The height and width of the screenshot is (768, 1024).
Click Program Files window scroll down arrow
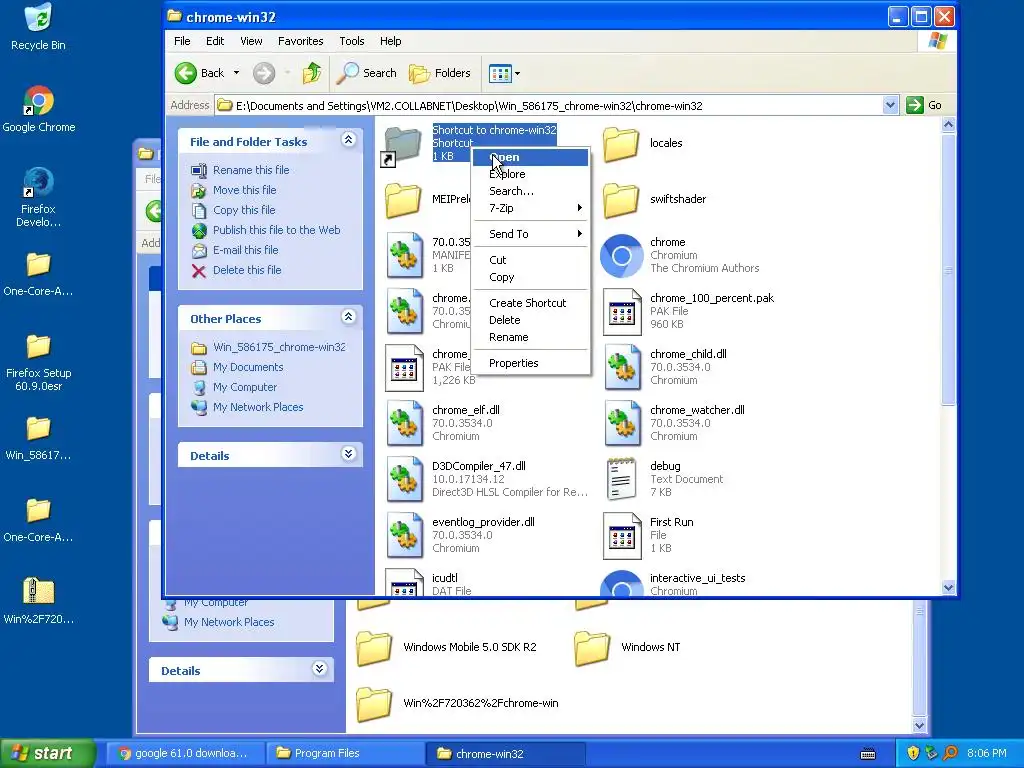(920, 725)
